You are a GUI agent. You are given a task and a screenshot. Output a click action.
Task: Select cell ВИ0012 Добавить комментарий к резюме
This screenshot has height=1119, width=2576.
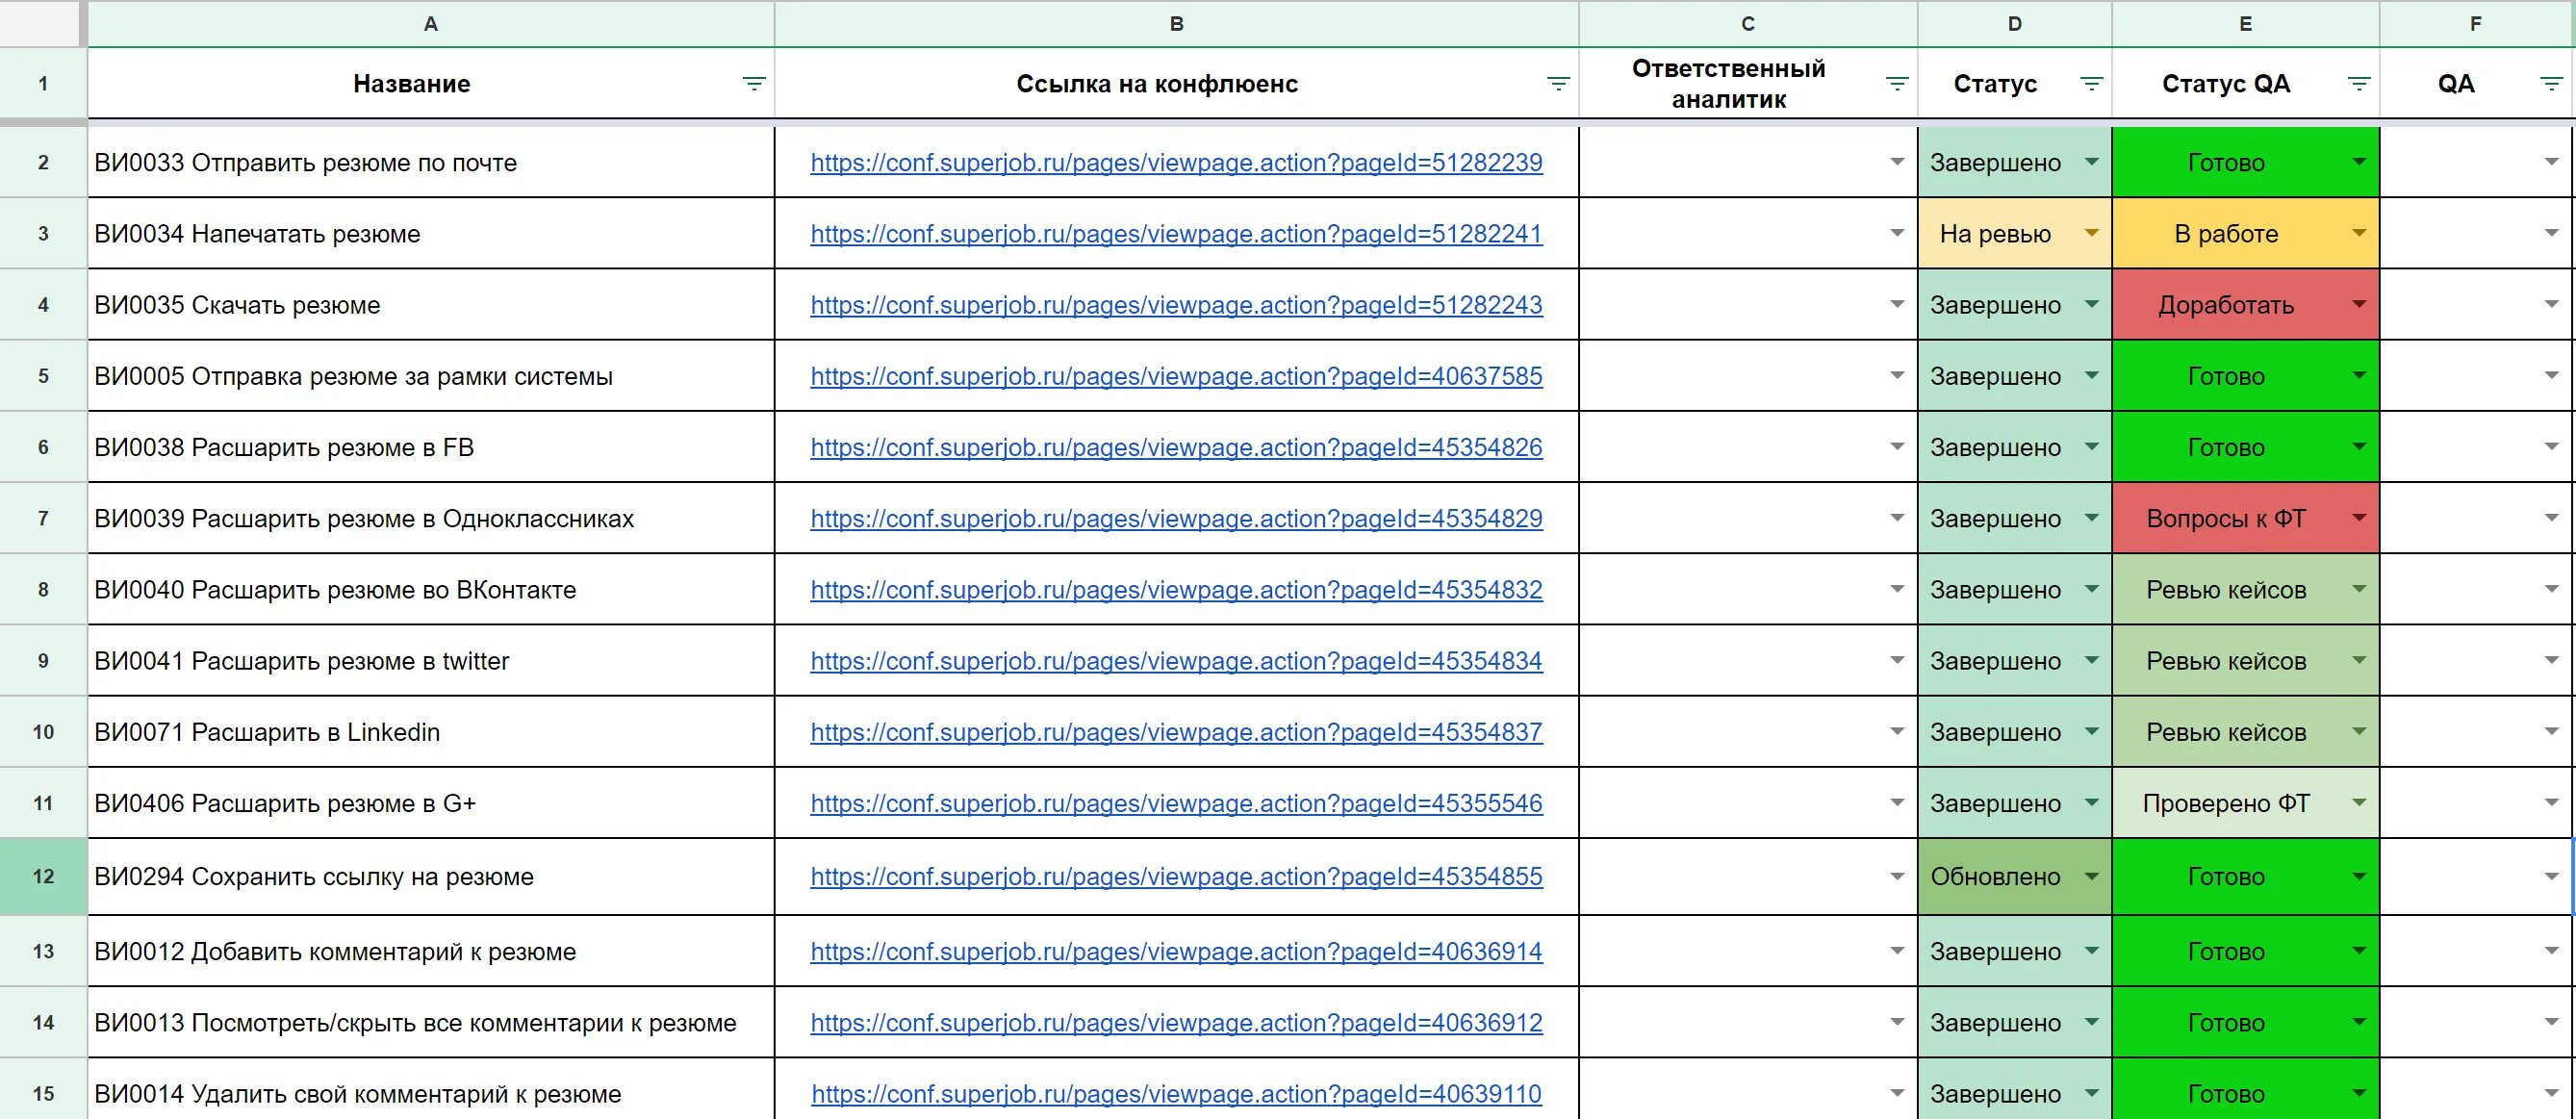[x=431, y=951]
